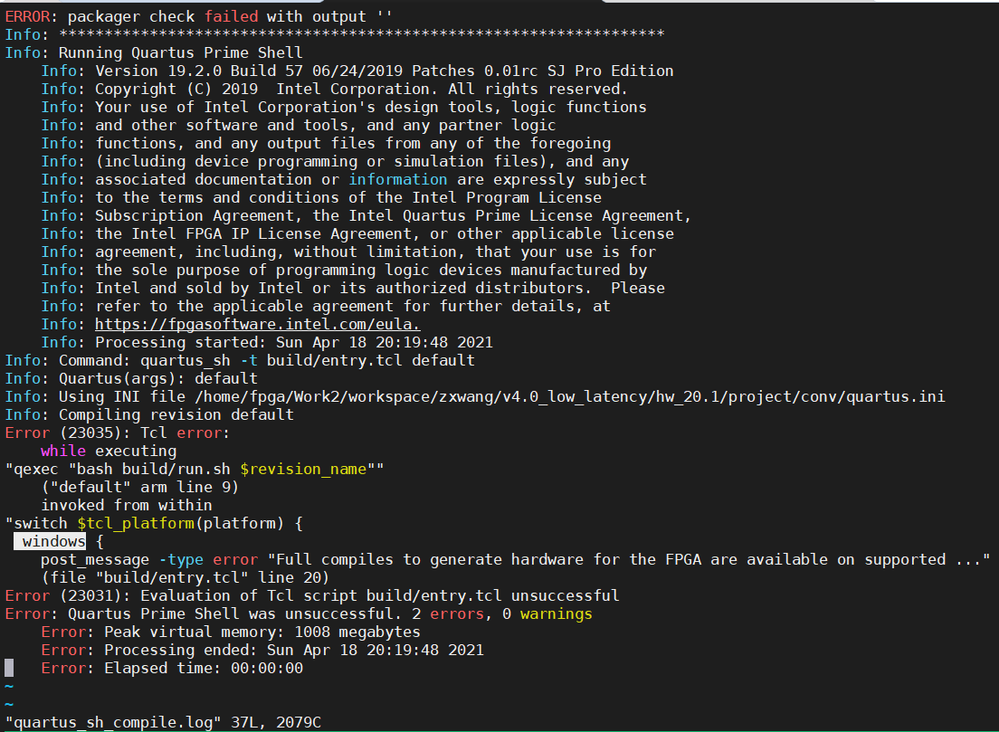Click the '("default" arm line 9)' text
Image resolution: width=999 pixels, height=732 pixels.
pyautogui.click(x=140, y=487)
